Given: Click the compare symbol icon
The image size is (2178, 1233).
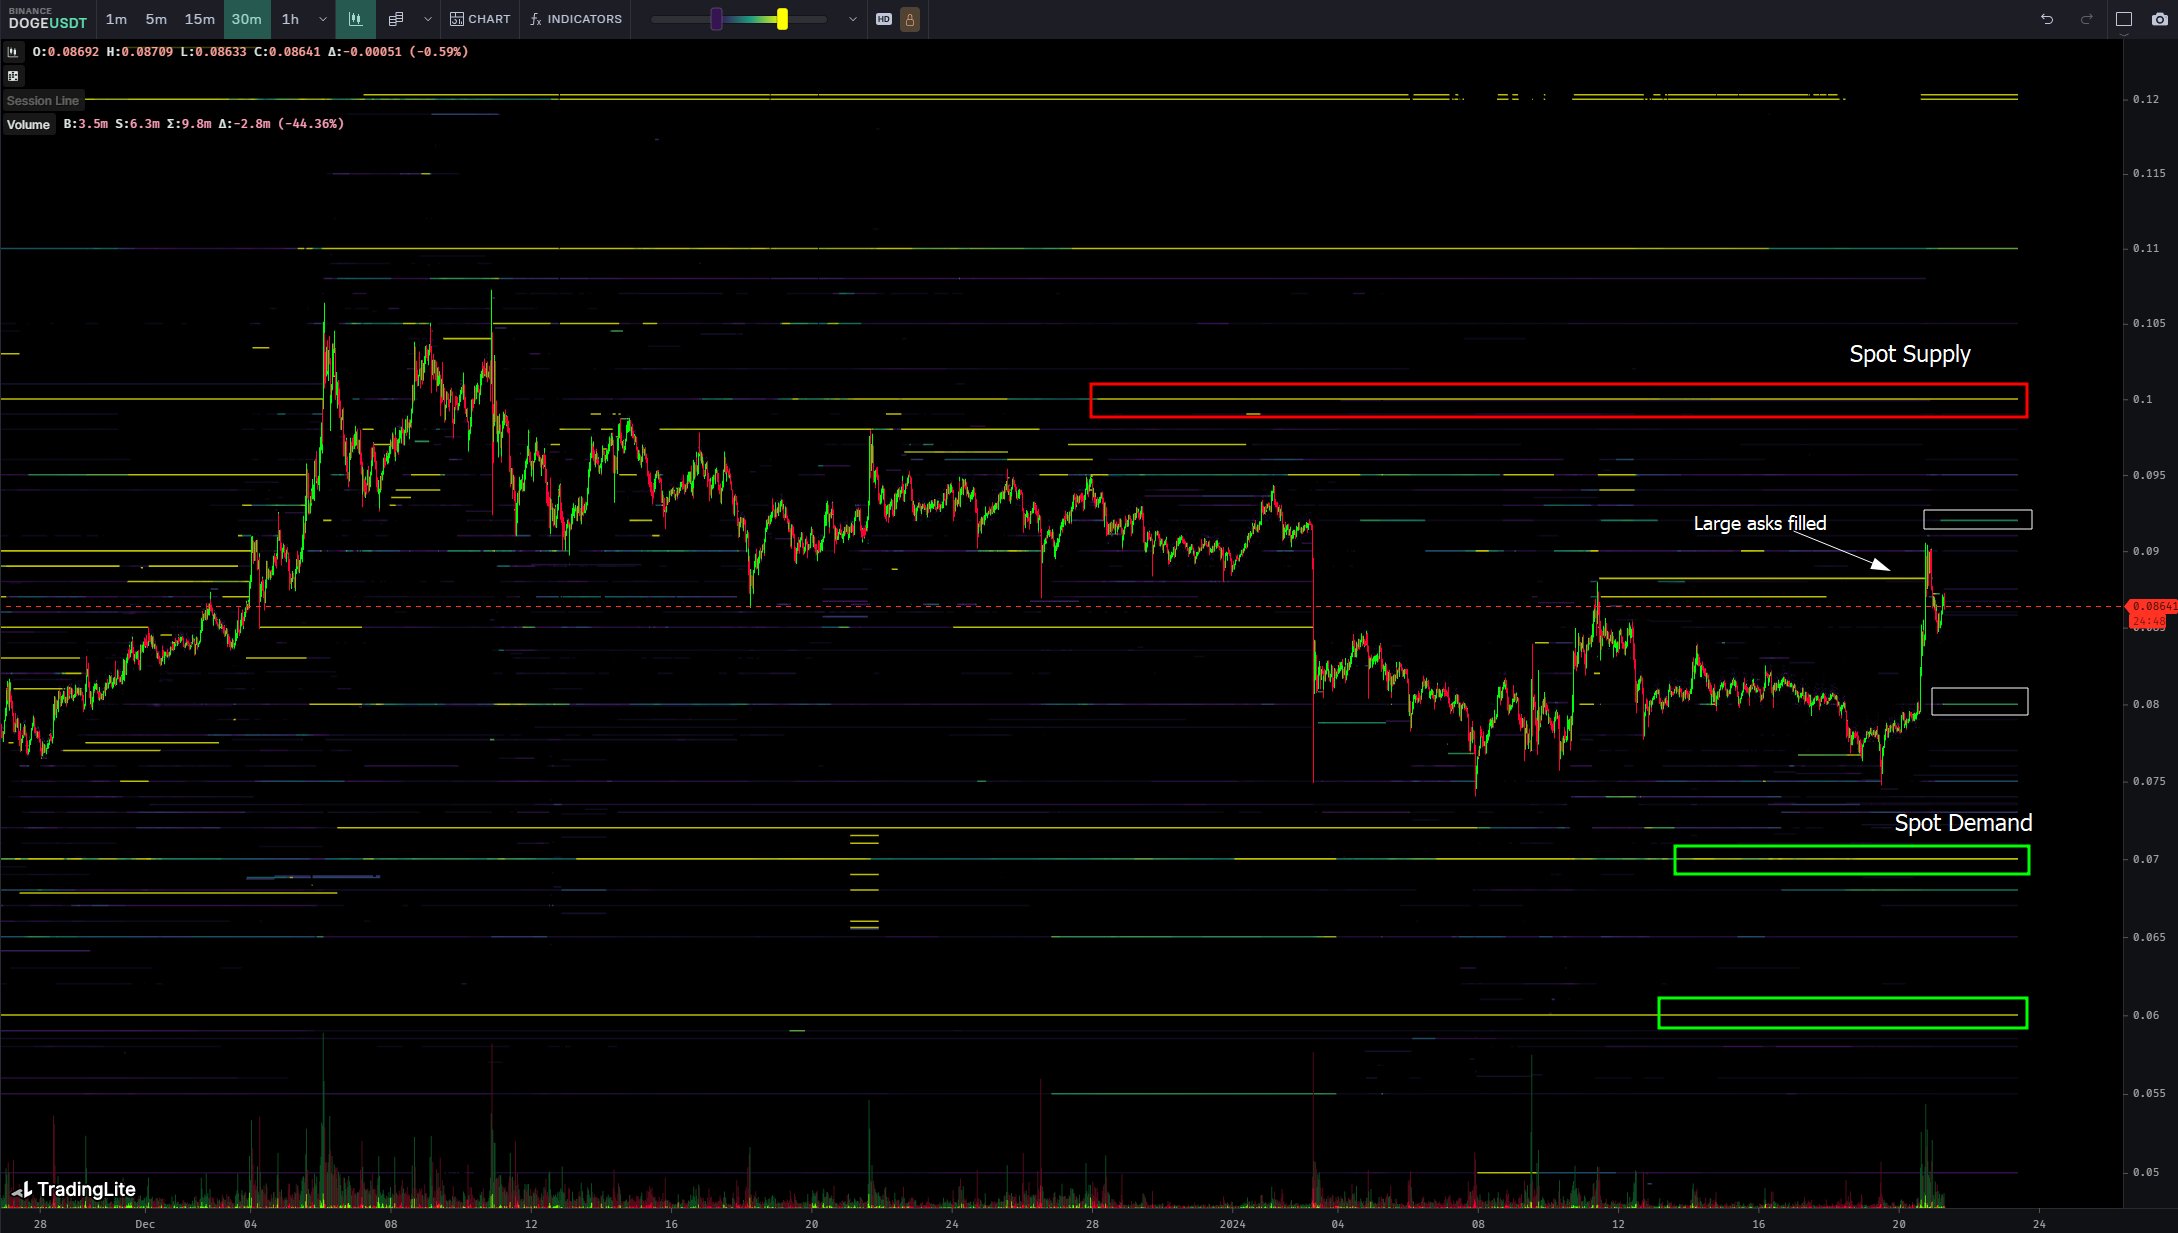Looking at the screenshot, I should pyautogui.click(x=396, y=19).
